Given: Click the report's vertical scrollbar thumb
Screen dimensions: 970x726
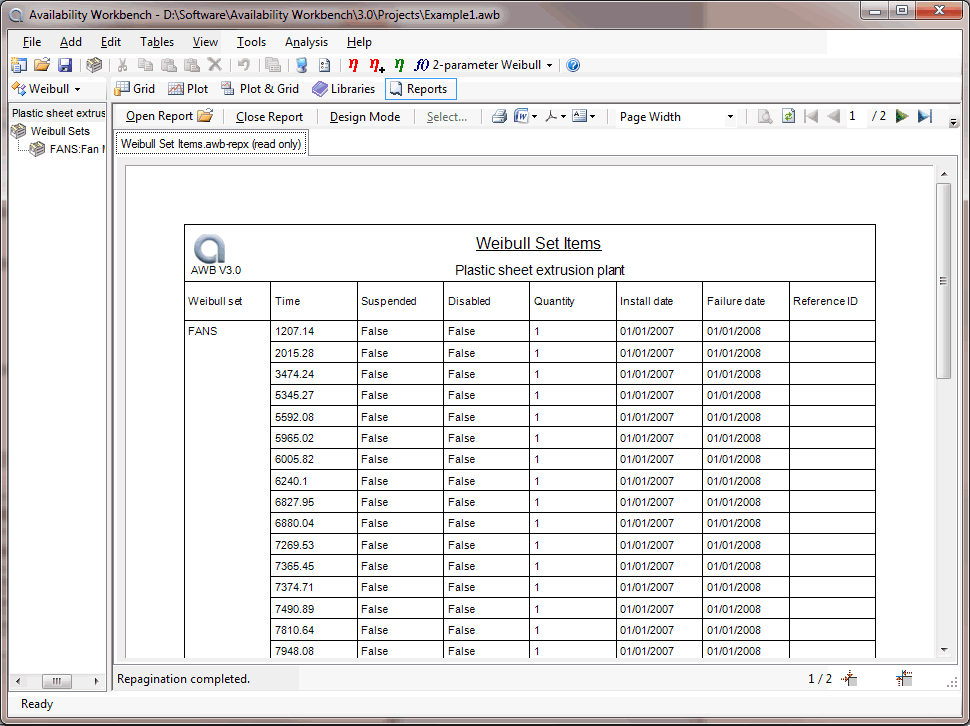Looking at the screenshot, I should pos(943,280).
